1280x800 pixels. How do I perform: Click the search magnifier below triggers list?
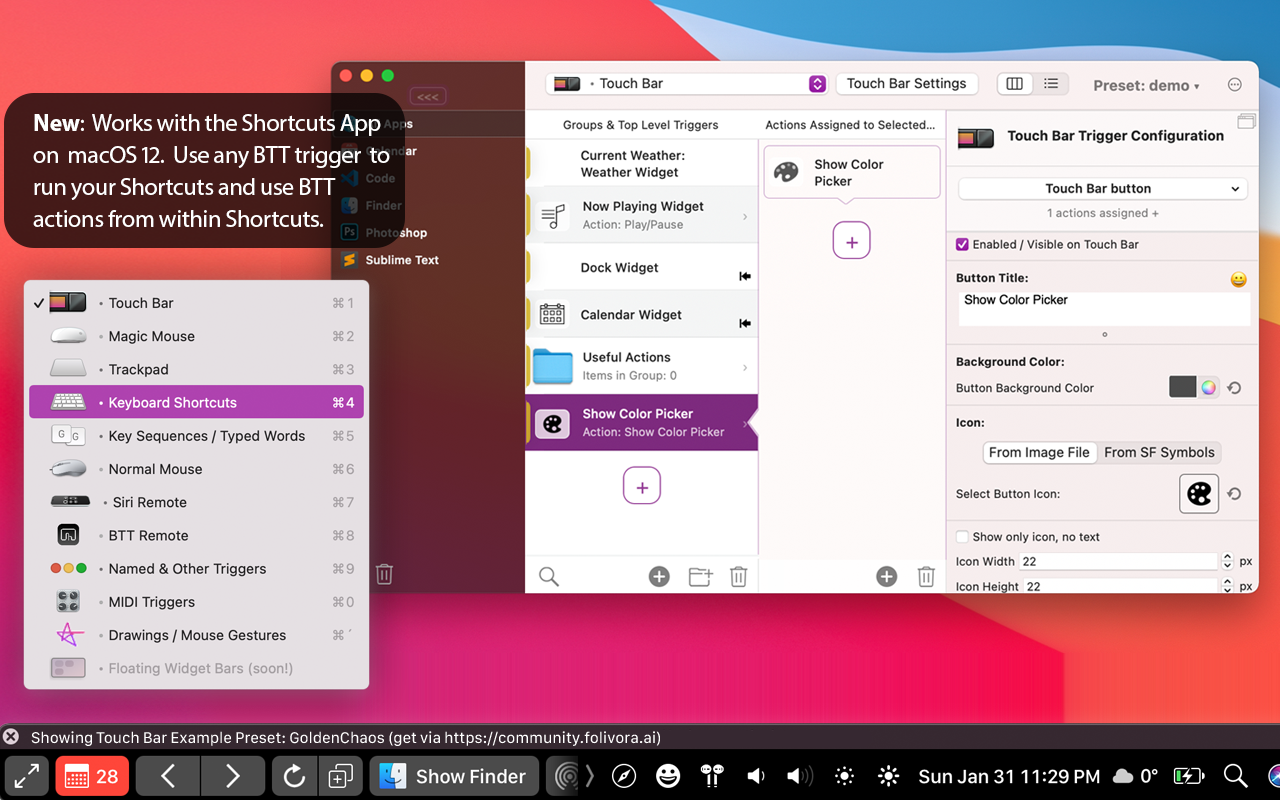tap(549, 576)
